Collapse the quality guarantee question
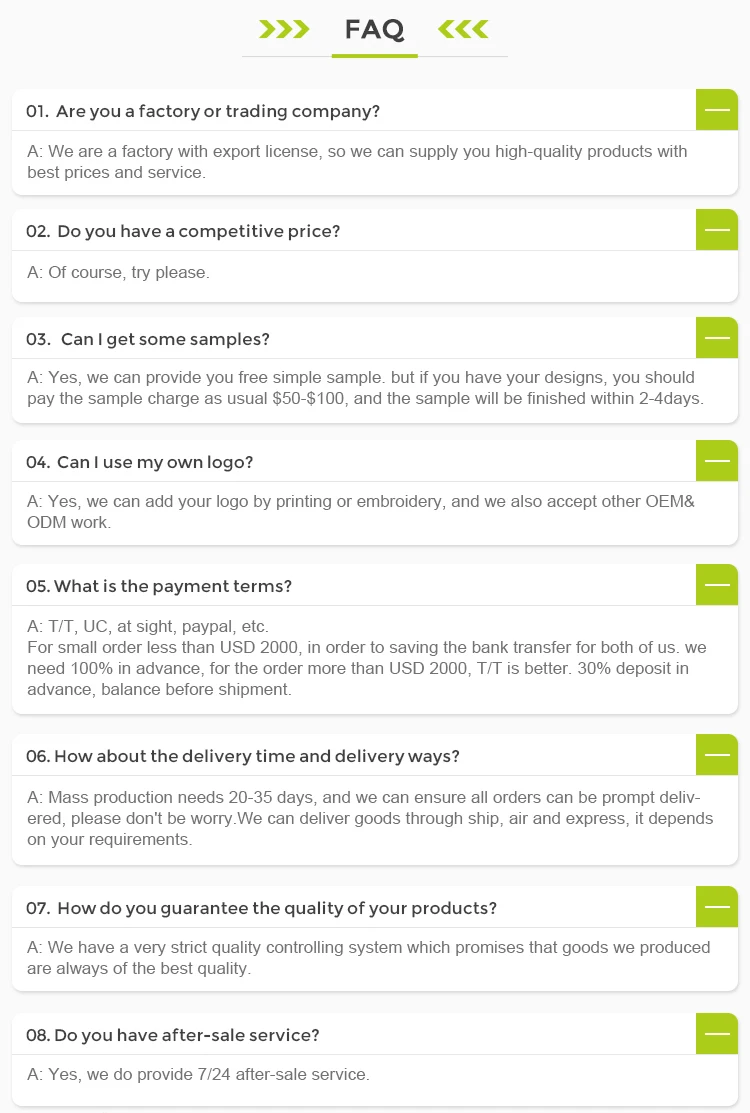Viewport: 750px width, 1113px height. [717, 907]
